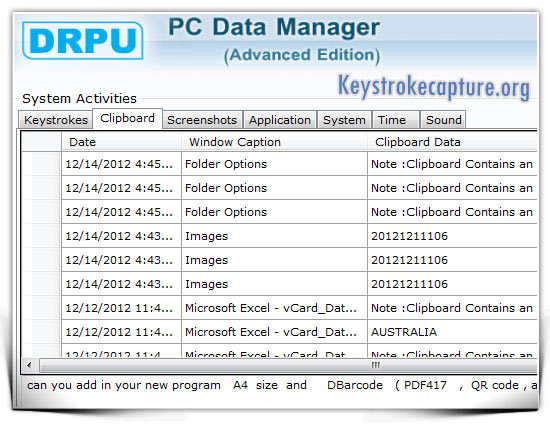This screenshot has height=424, width=550.
Task: Open the Application tab
Action: [x=280, y=120]
